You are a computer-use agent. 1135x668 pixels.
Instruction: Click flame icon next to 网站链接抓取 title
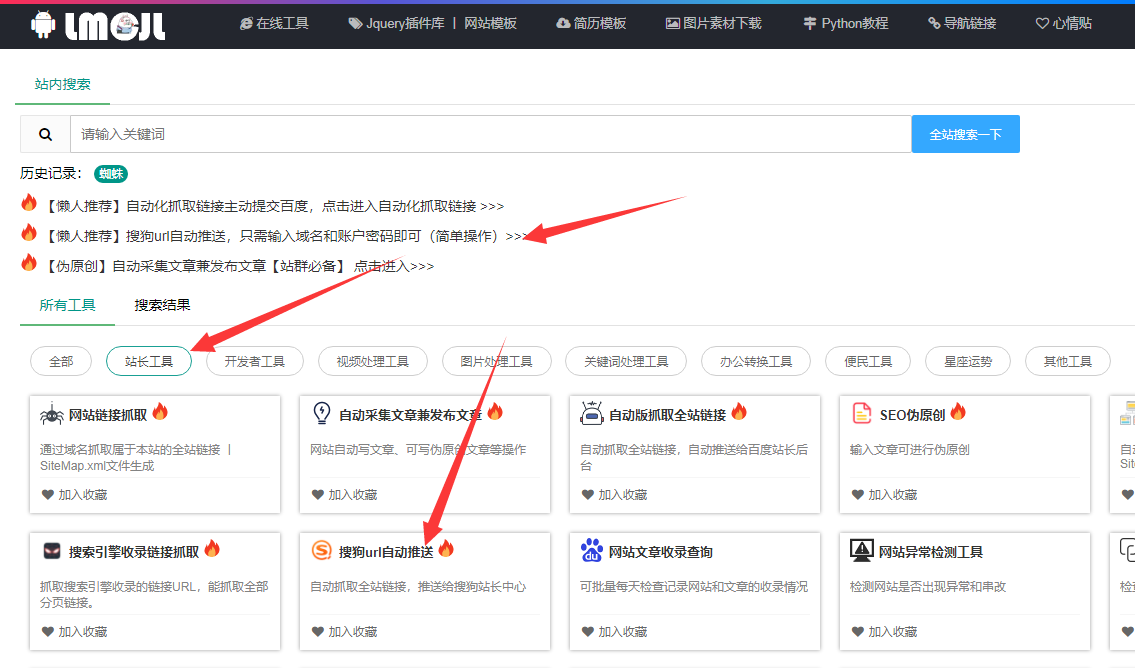coord(160,412)
